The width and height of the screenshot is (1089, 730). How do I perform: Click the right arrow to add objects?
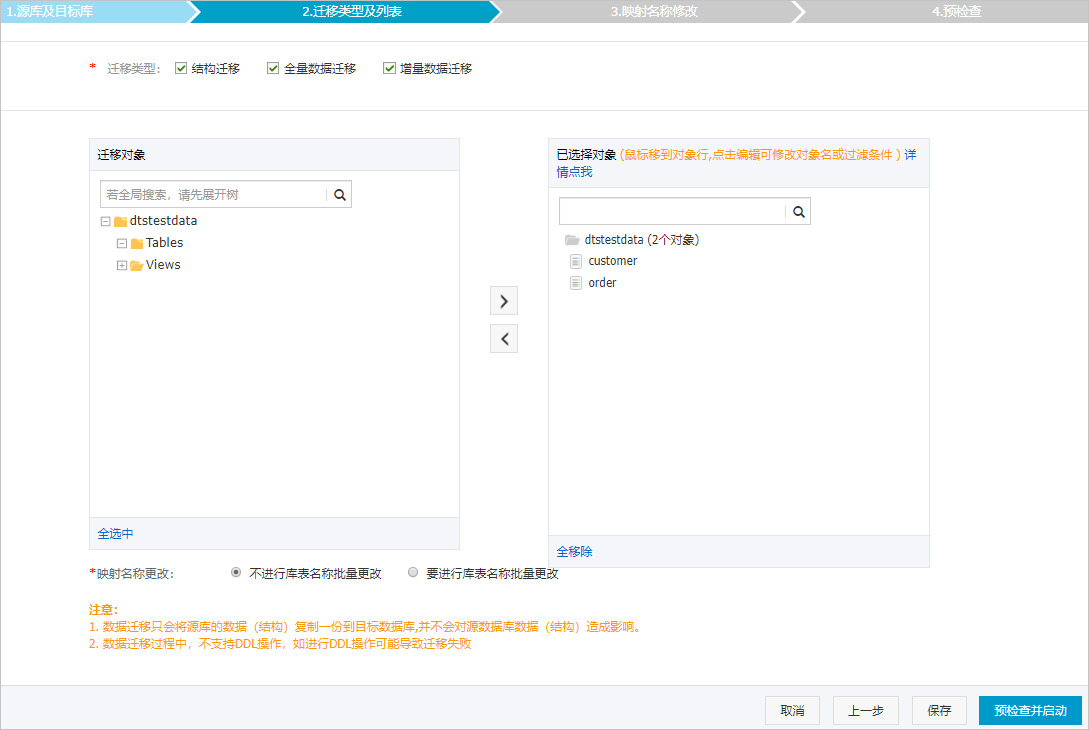click(x=504, y=301)
